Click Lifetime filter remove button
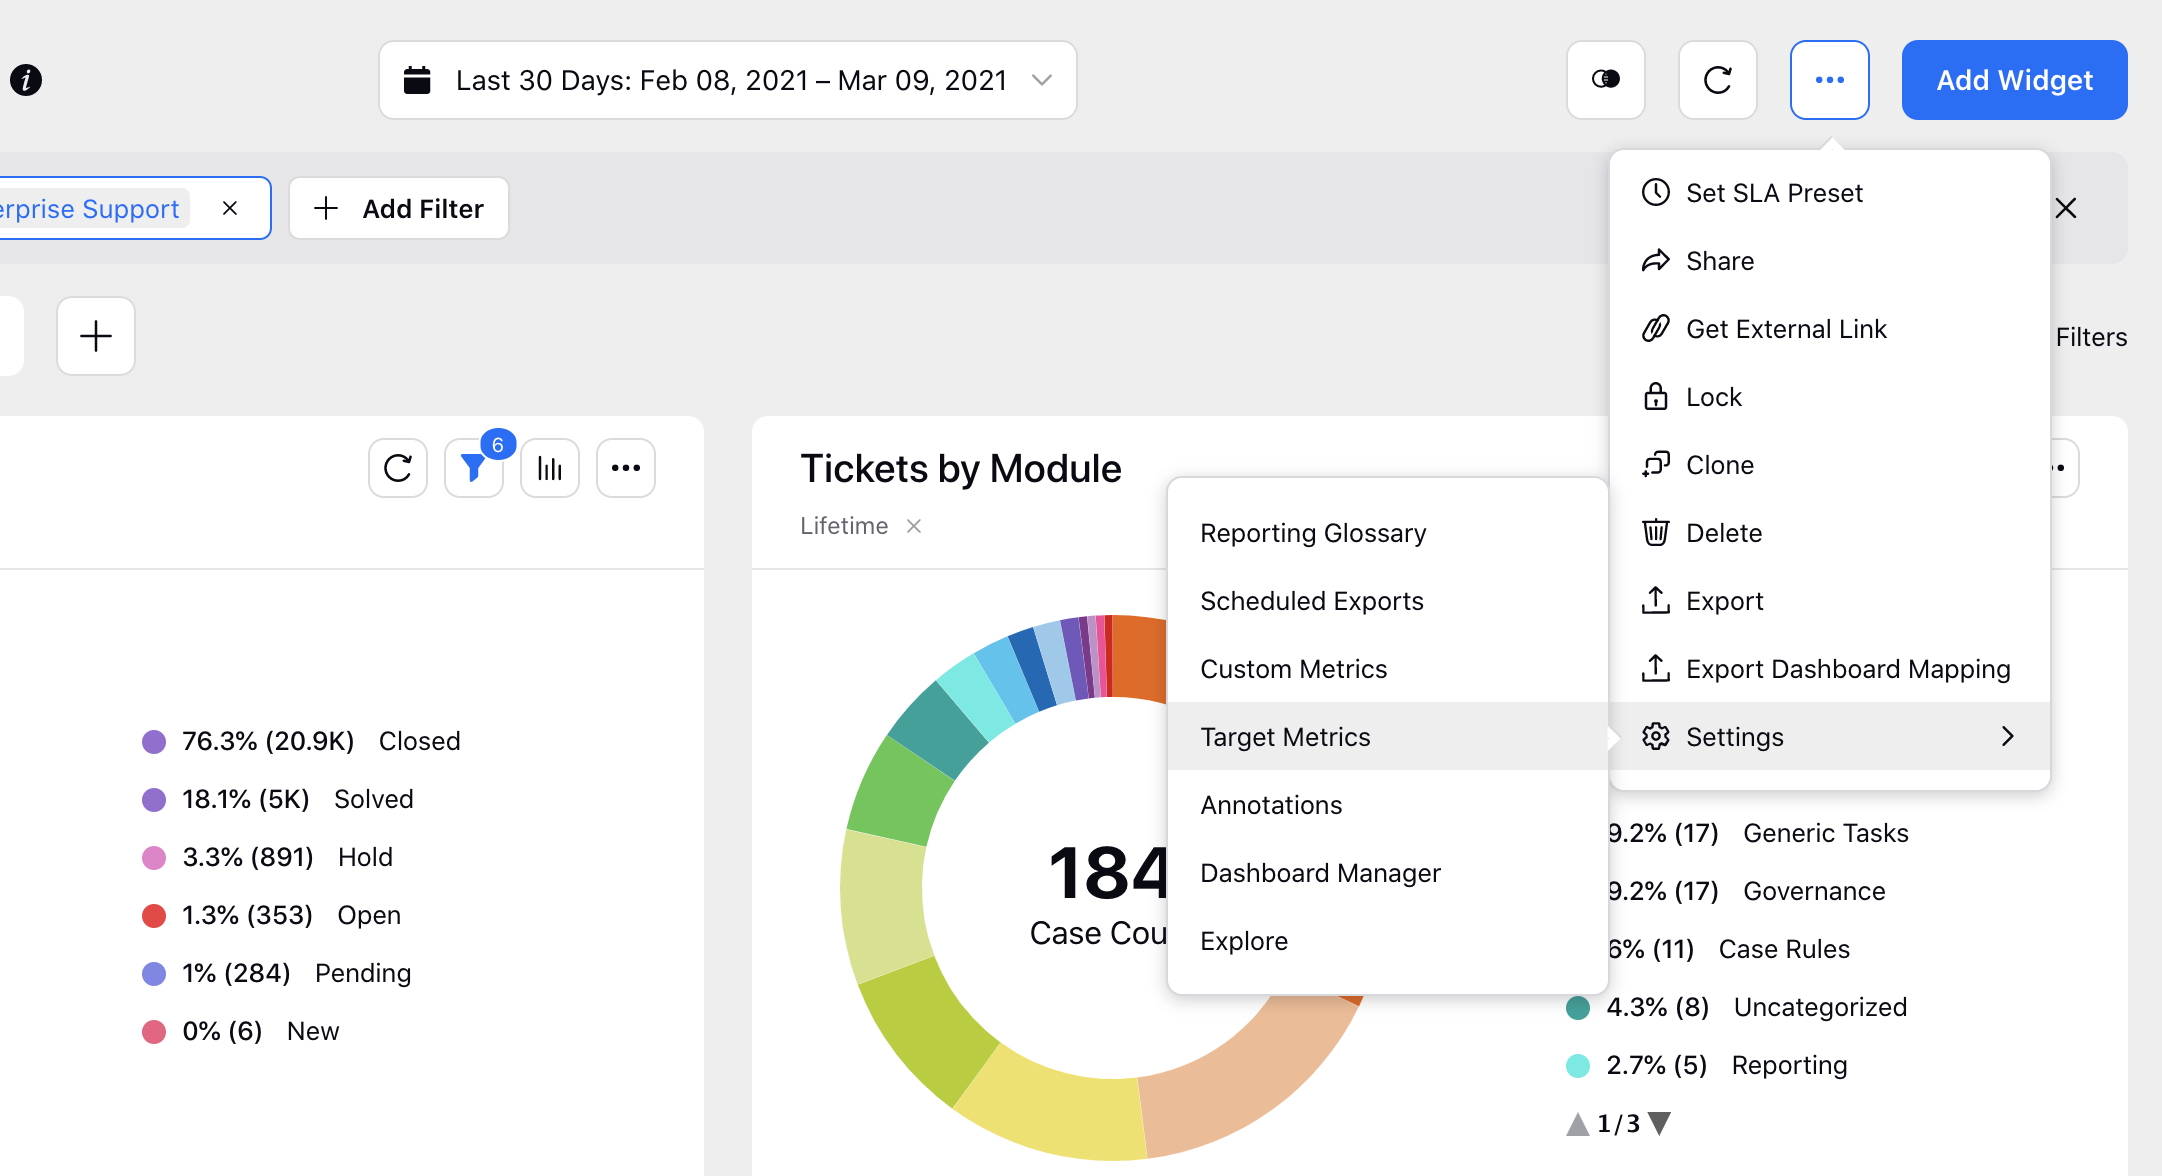2162x1176 pixels. click(x=914, y=524)
